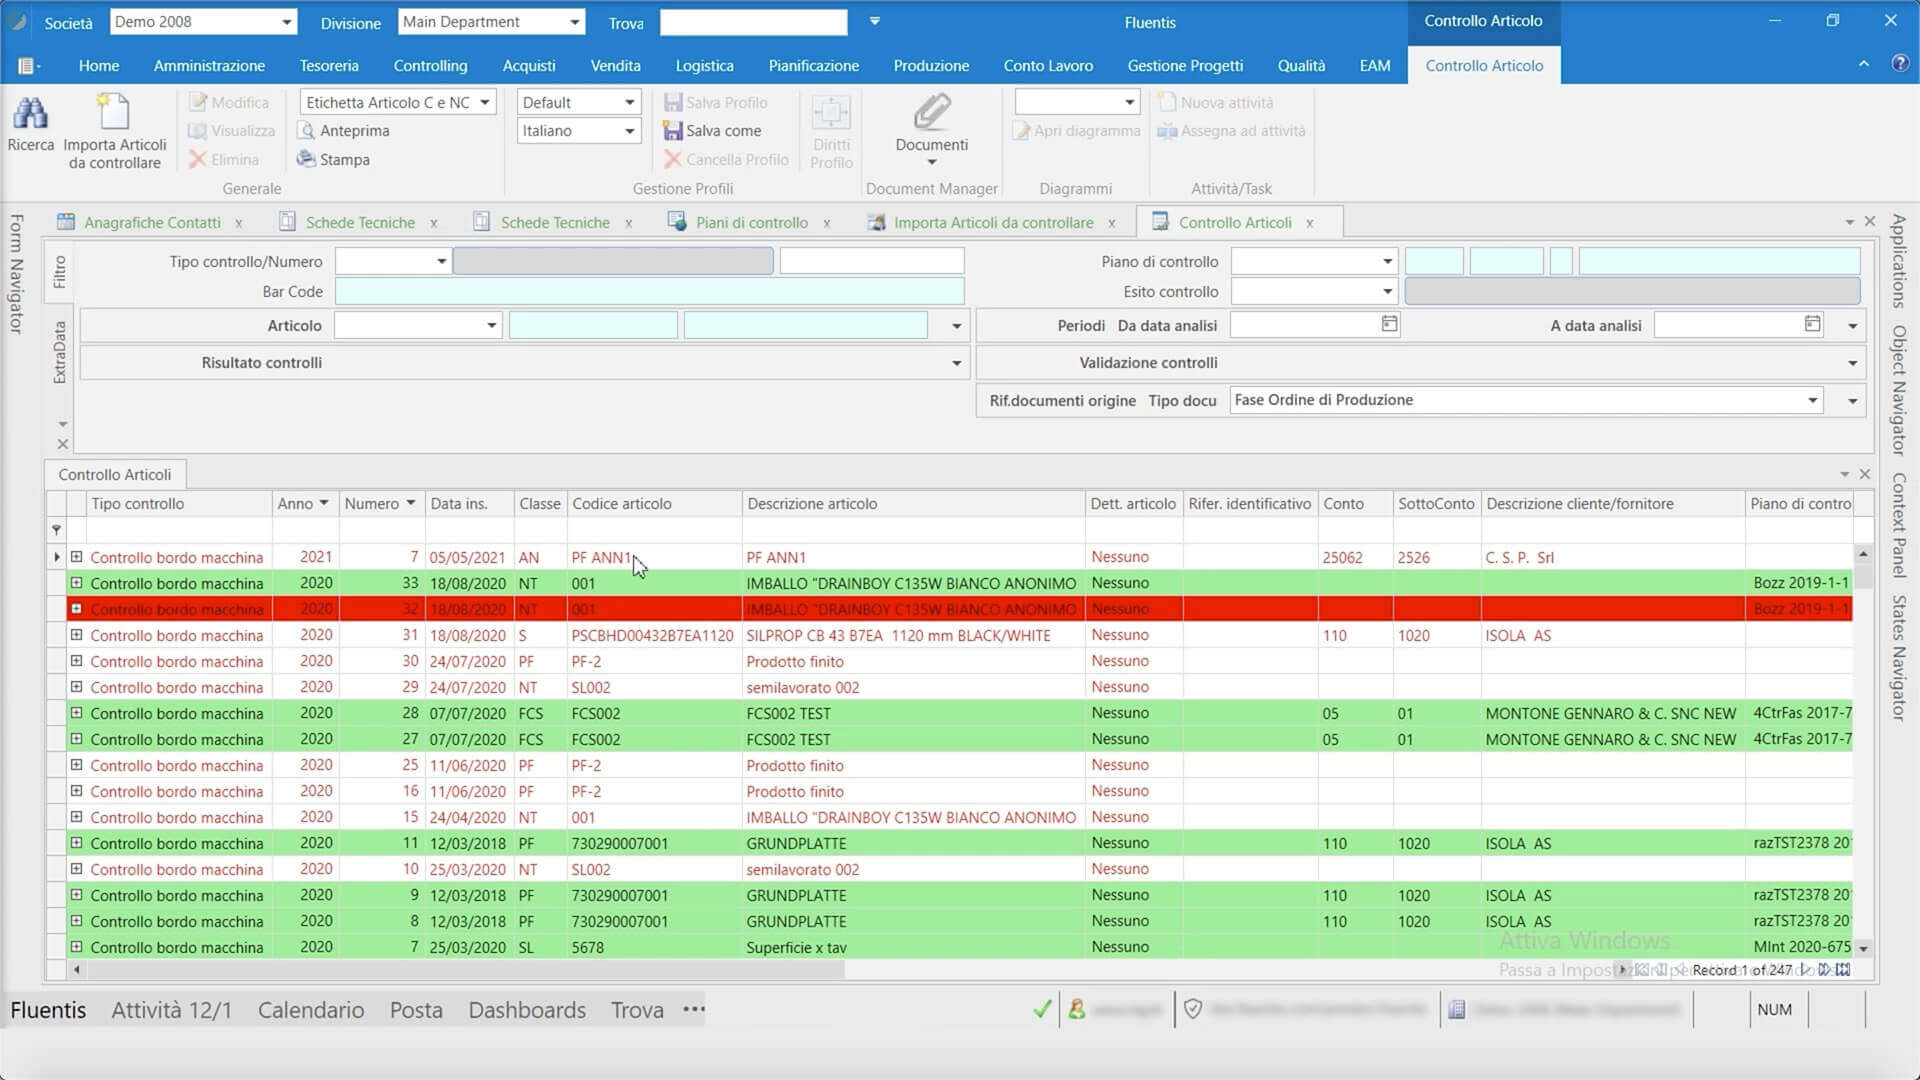
Task: Collapse the ribbon with the caret icon
Action: (x=1864, y=63)
